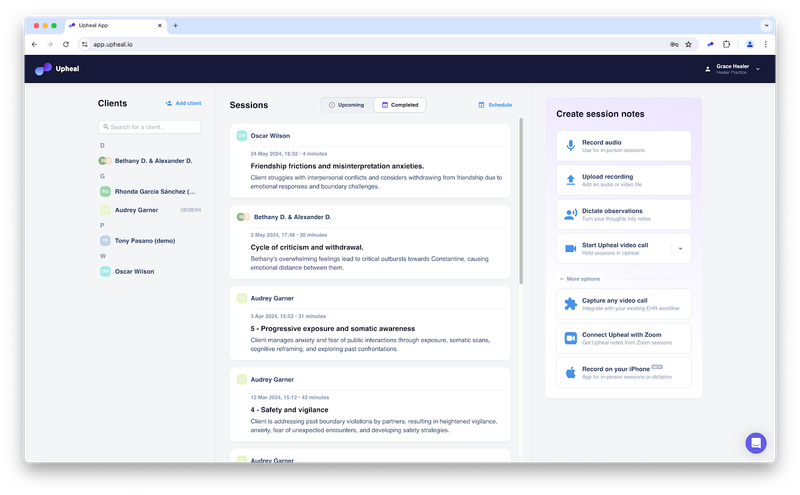The image size is (800, 495).
Task: Click the Tony Pasano avatar in clients
Action: [105, 241]
